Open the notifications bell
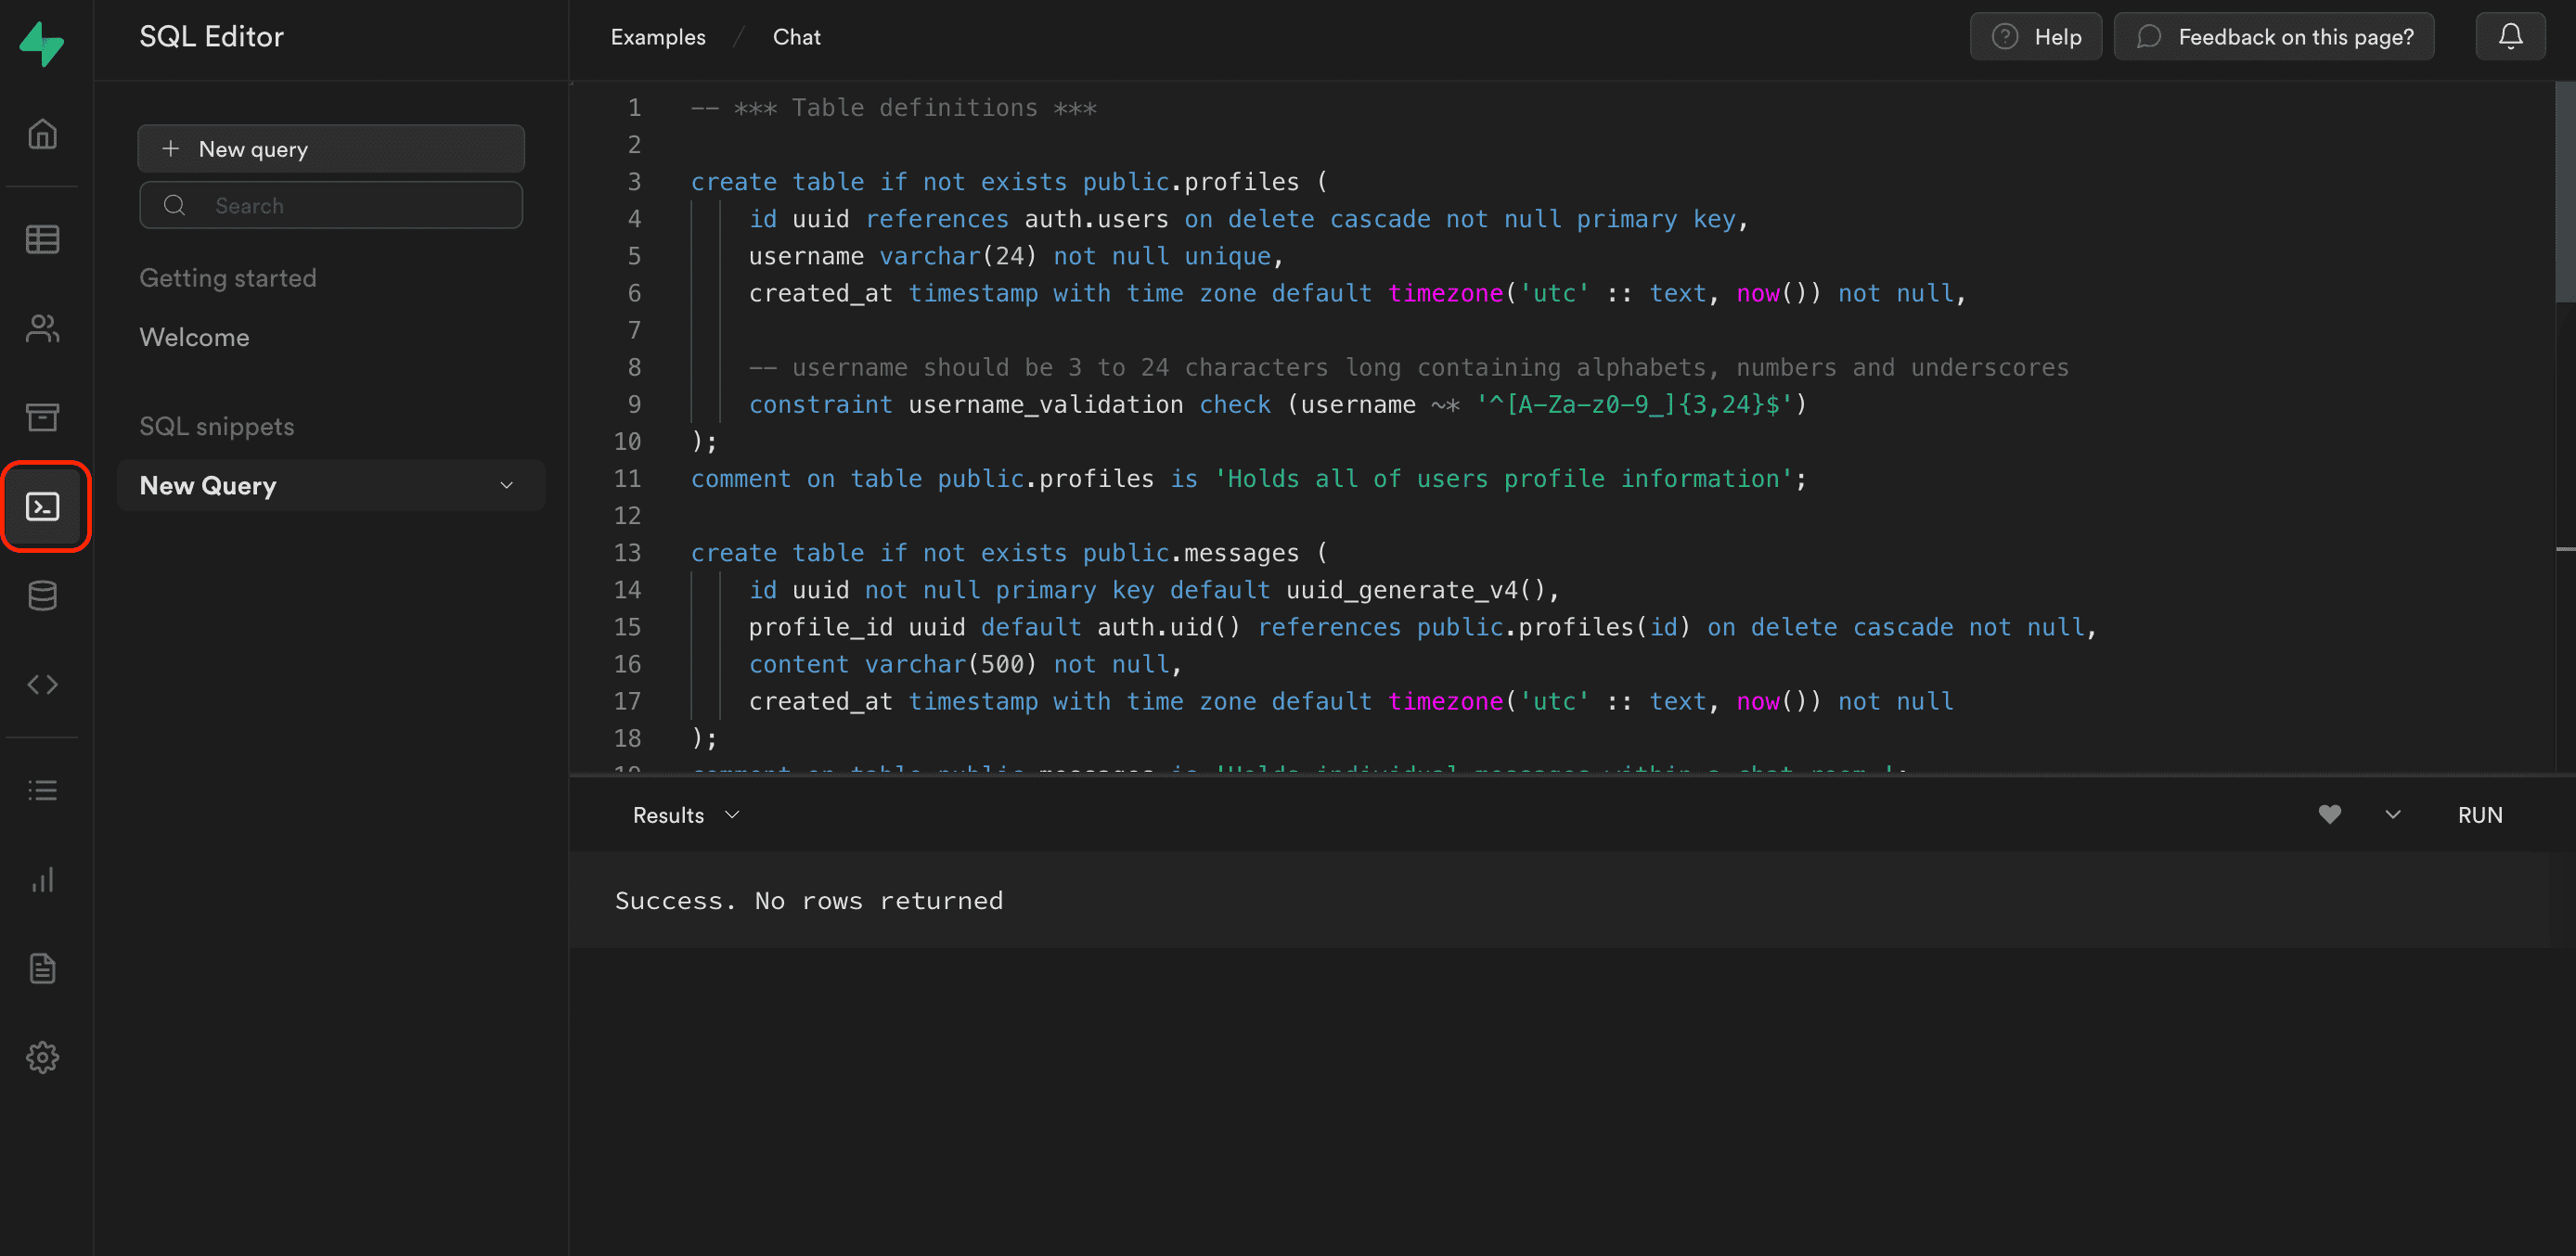The height and width of the screenshot is (1256, 2576). 2510,36
